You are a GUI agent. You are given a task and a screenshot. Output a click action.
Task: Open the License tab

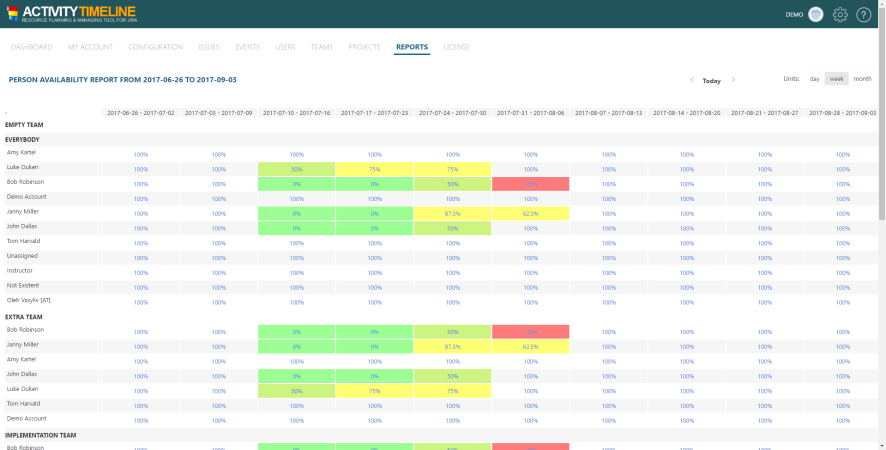click(x=456, y=47)
